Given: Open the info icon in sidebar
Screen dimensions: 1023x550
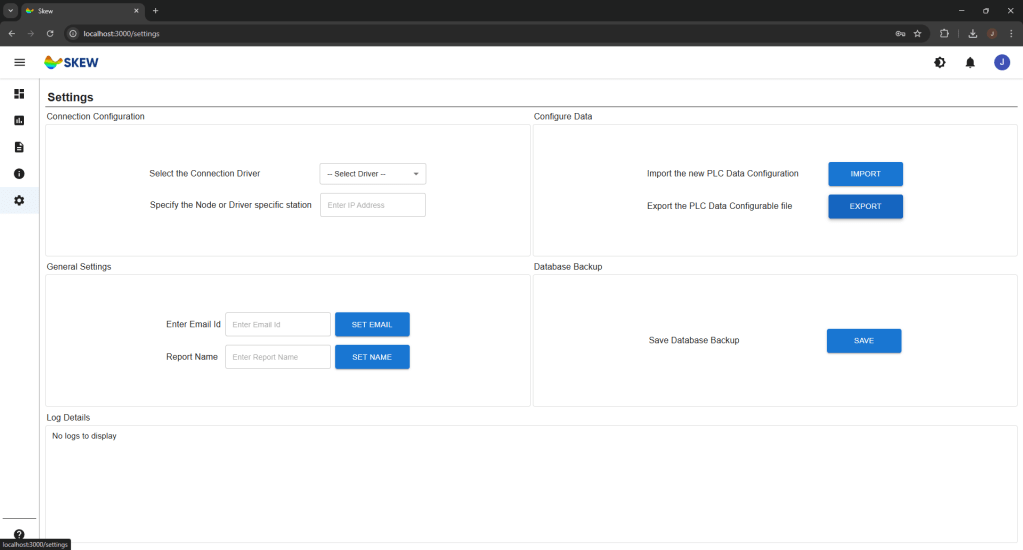Looking at the screenshot, I should click(19, 174).
